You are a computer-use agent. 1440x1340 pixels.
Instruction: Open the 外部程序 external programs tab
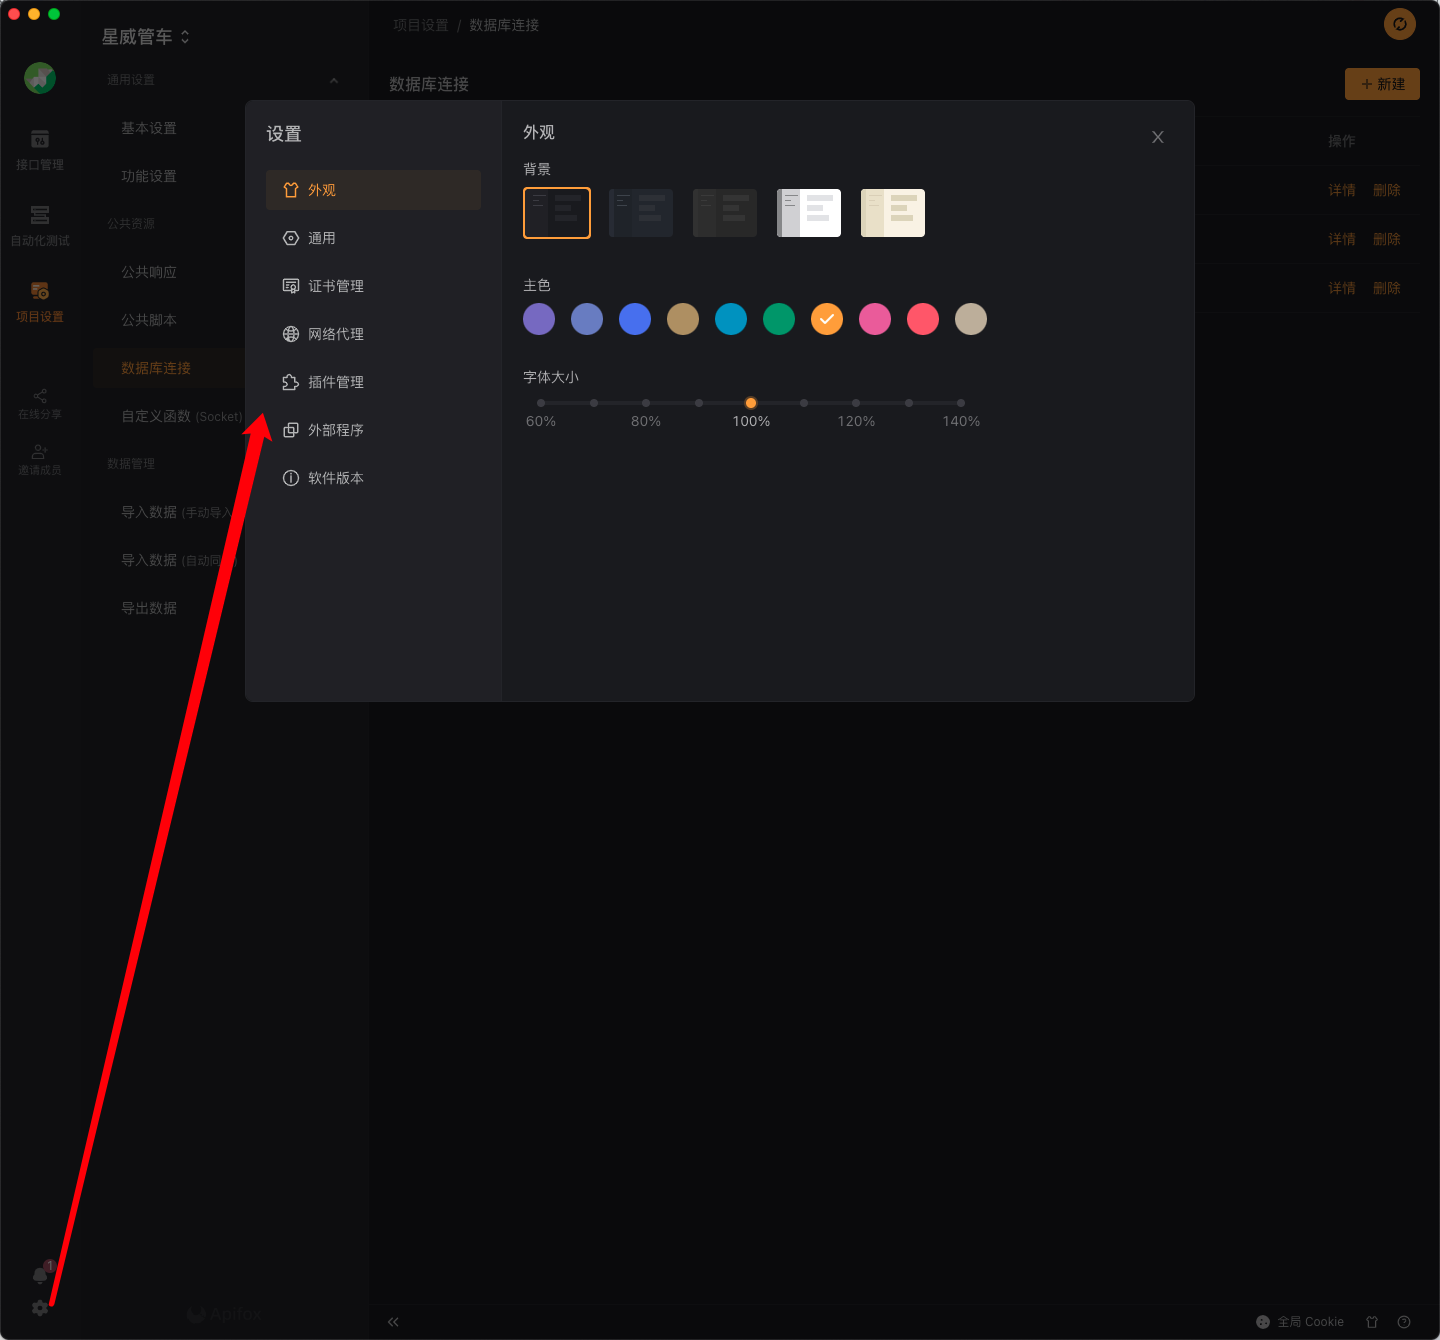click(373, 430)
